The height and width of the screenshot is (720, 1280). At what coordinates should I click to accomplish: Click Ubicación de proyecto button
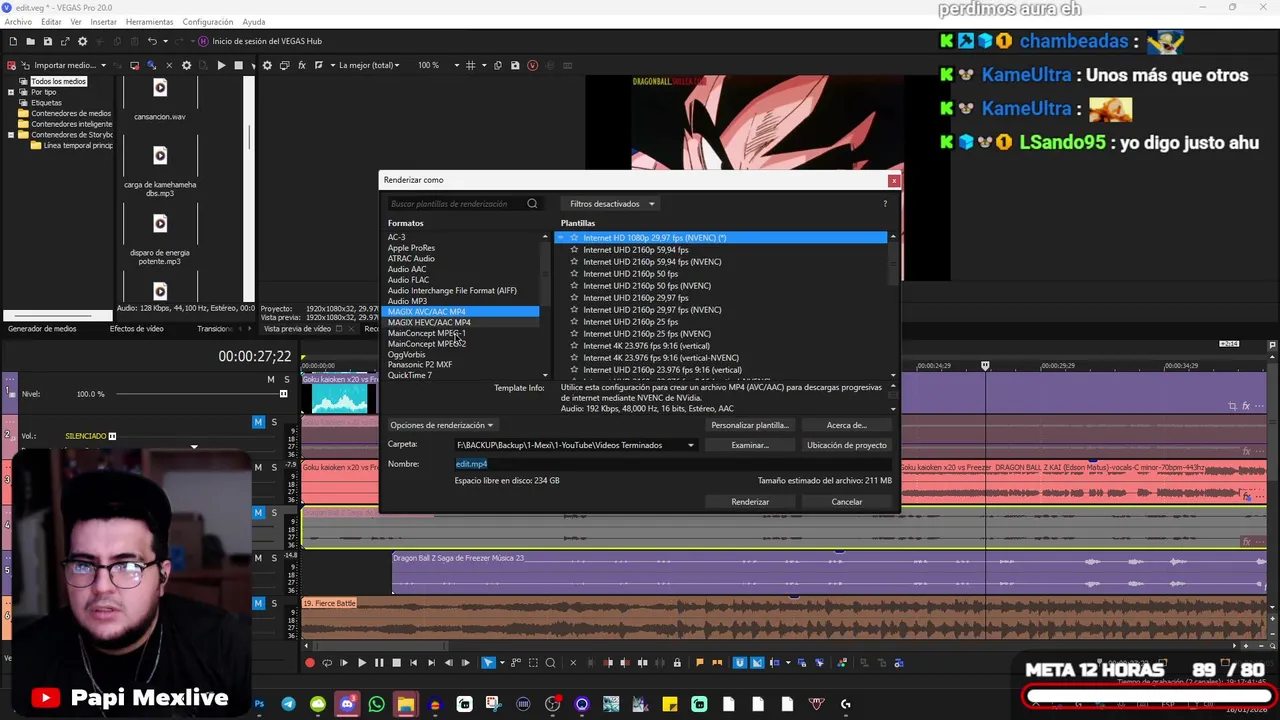click(847, 445)
